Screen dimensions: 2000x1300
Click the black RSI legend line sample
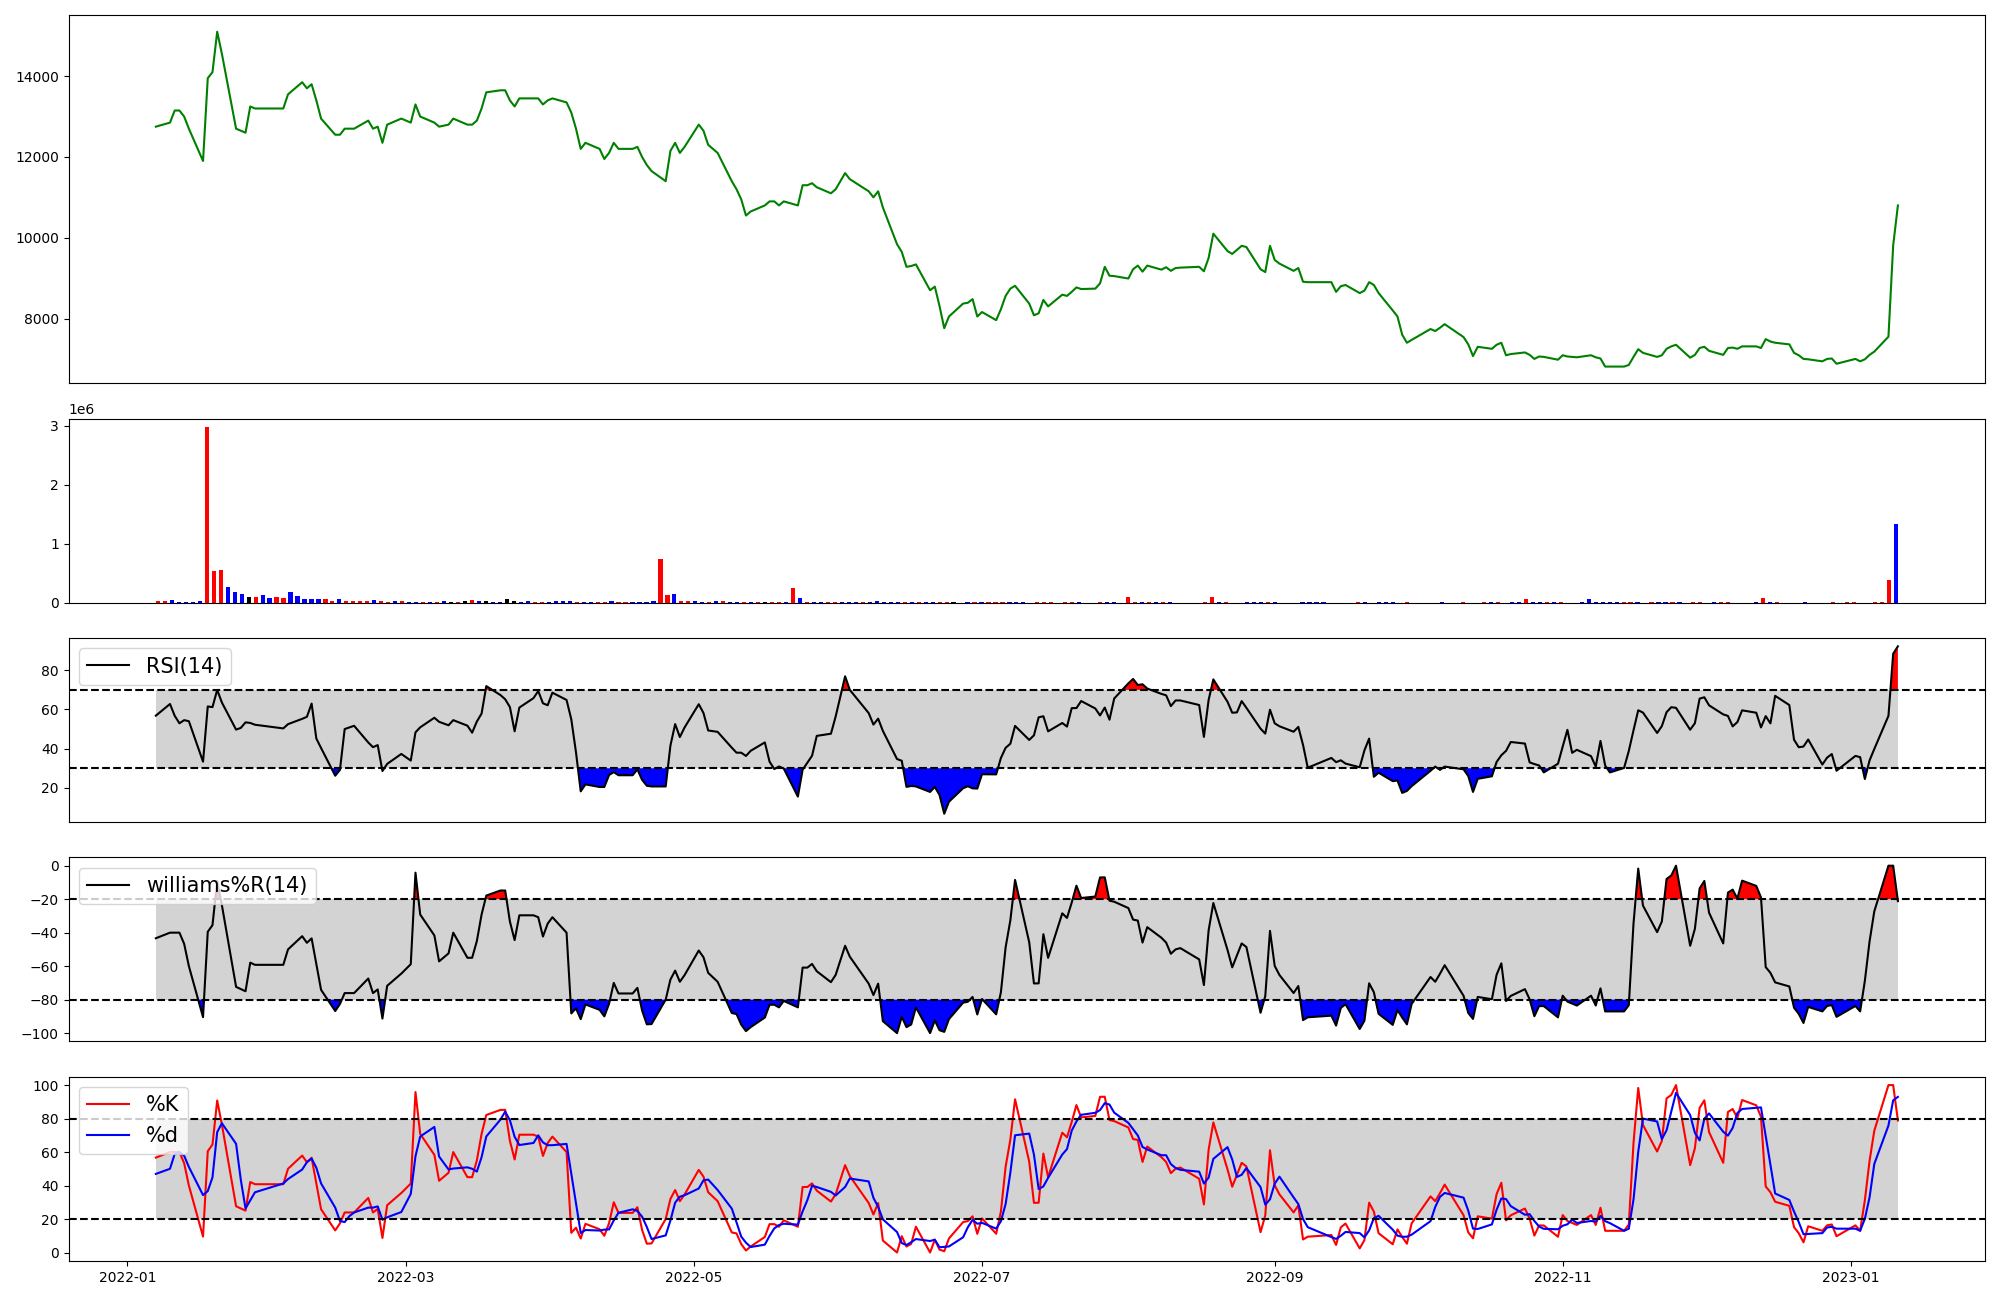pos(109,666)
